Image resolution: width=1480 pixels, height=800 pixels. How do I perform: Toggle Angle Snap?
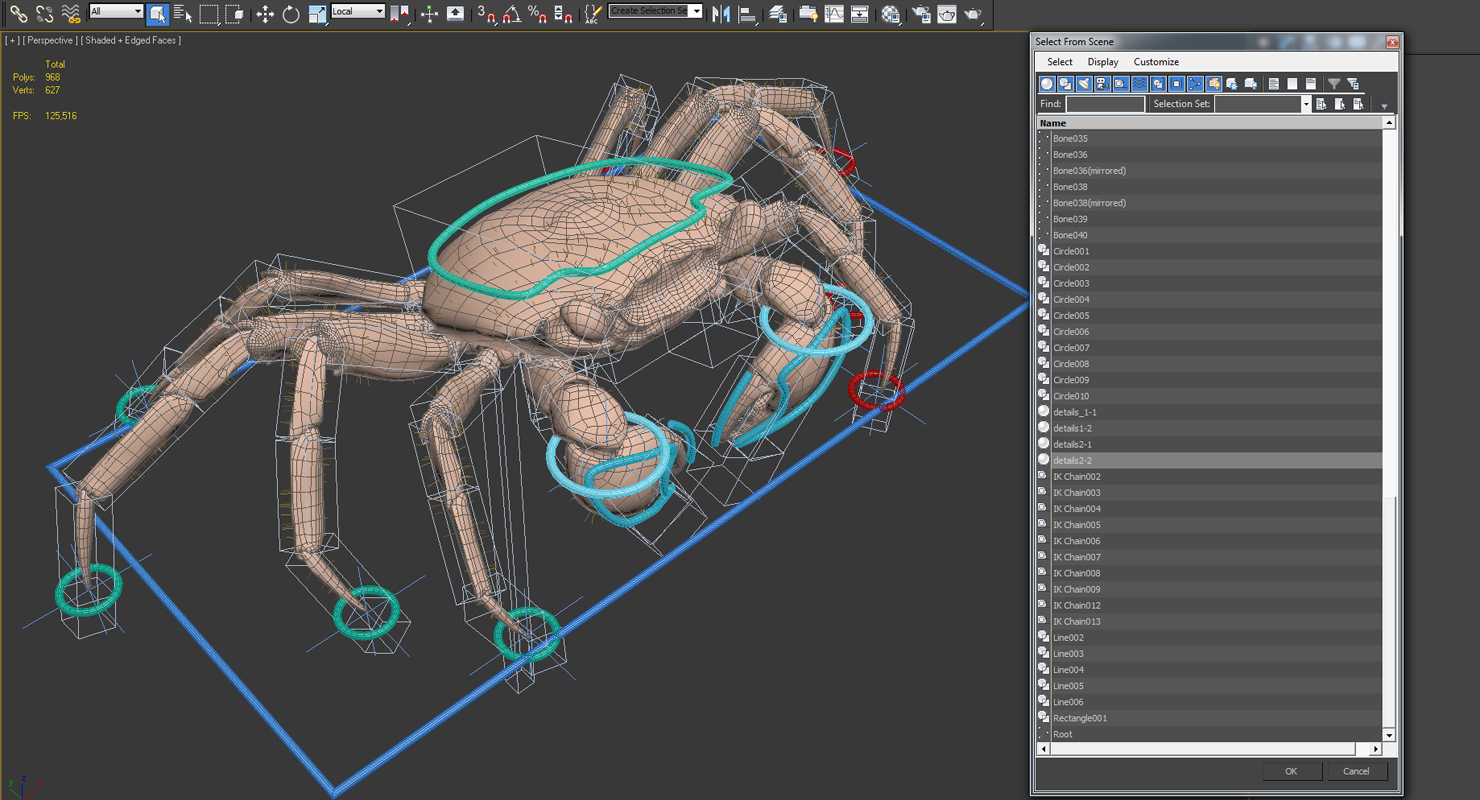pyautogui.click(x=512, y=14)
